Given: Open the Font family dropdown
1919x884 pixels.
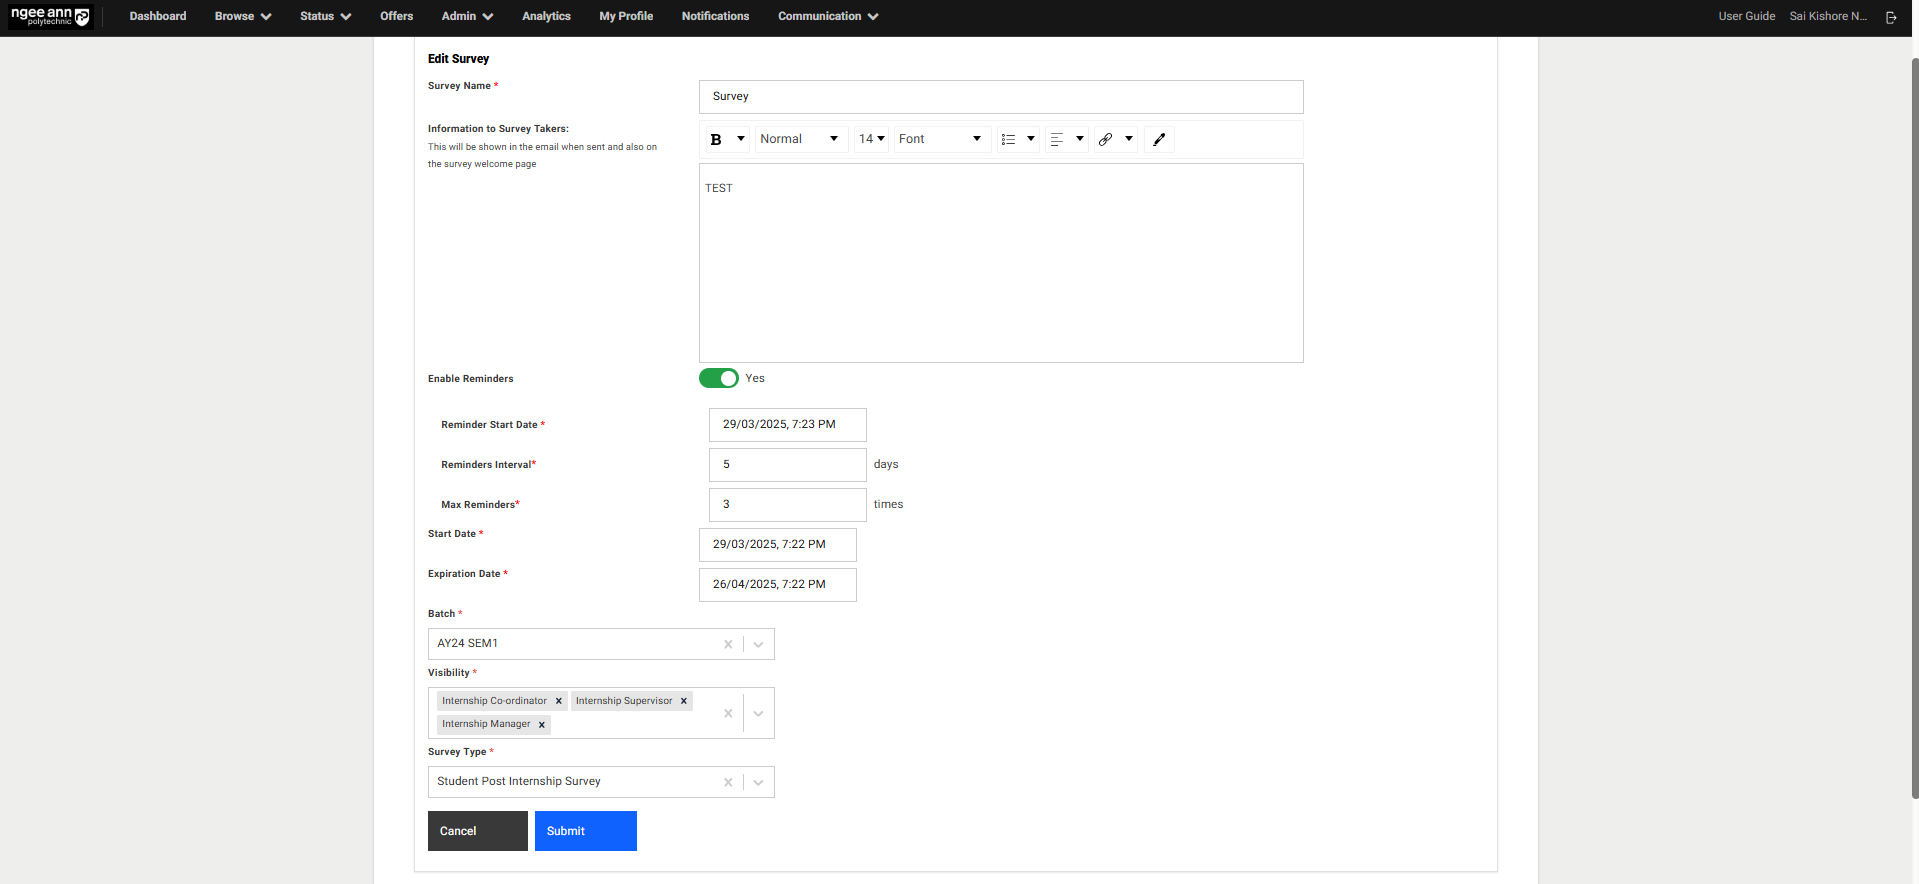Looking at the screenshot, I should point(939,139).
